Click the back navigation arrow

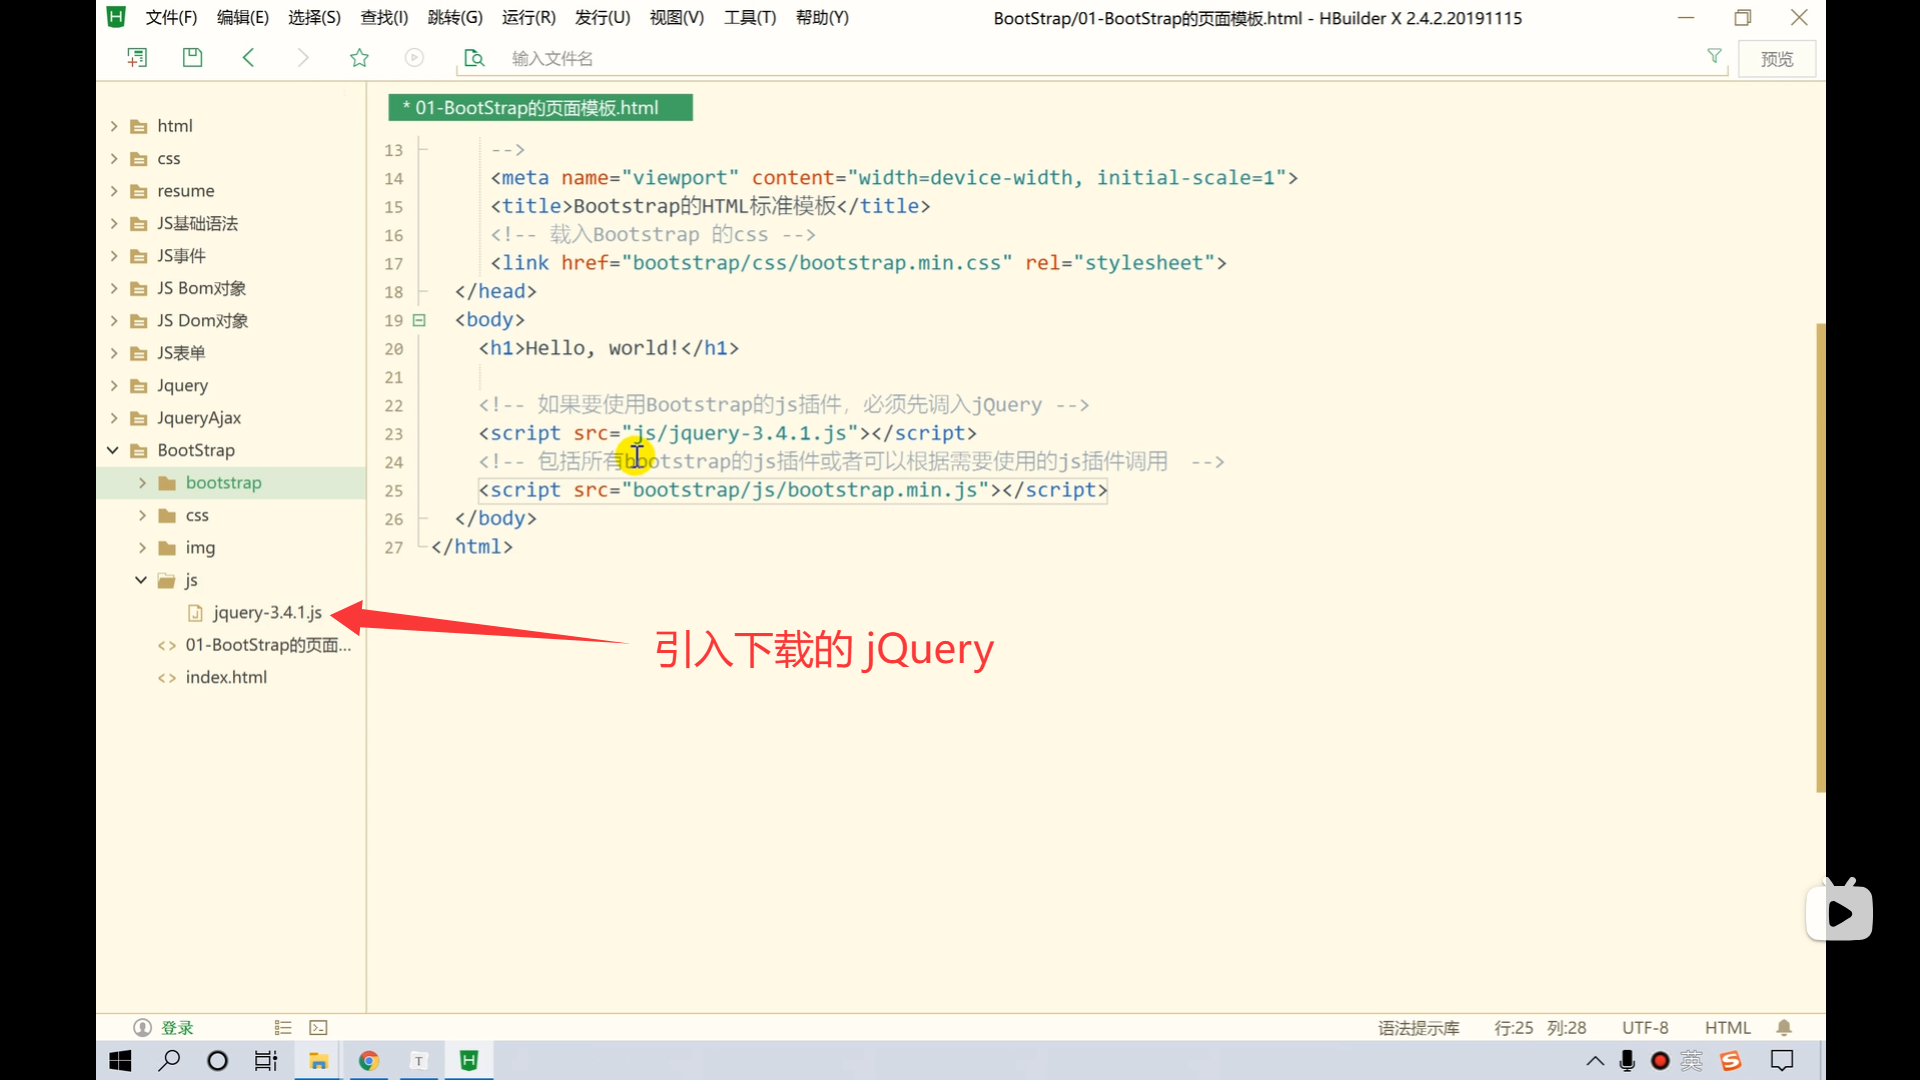(248, 58)
